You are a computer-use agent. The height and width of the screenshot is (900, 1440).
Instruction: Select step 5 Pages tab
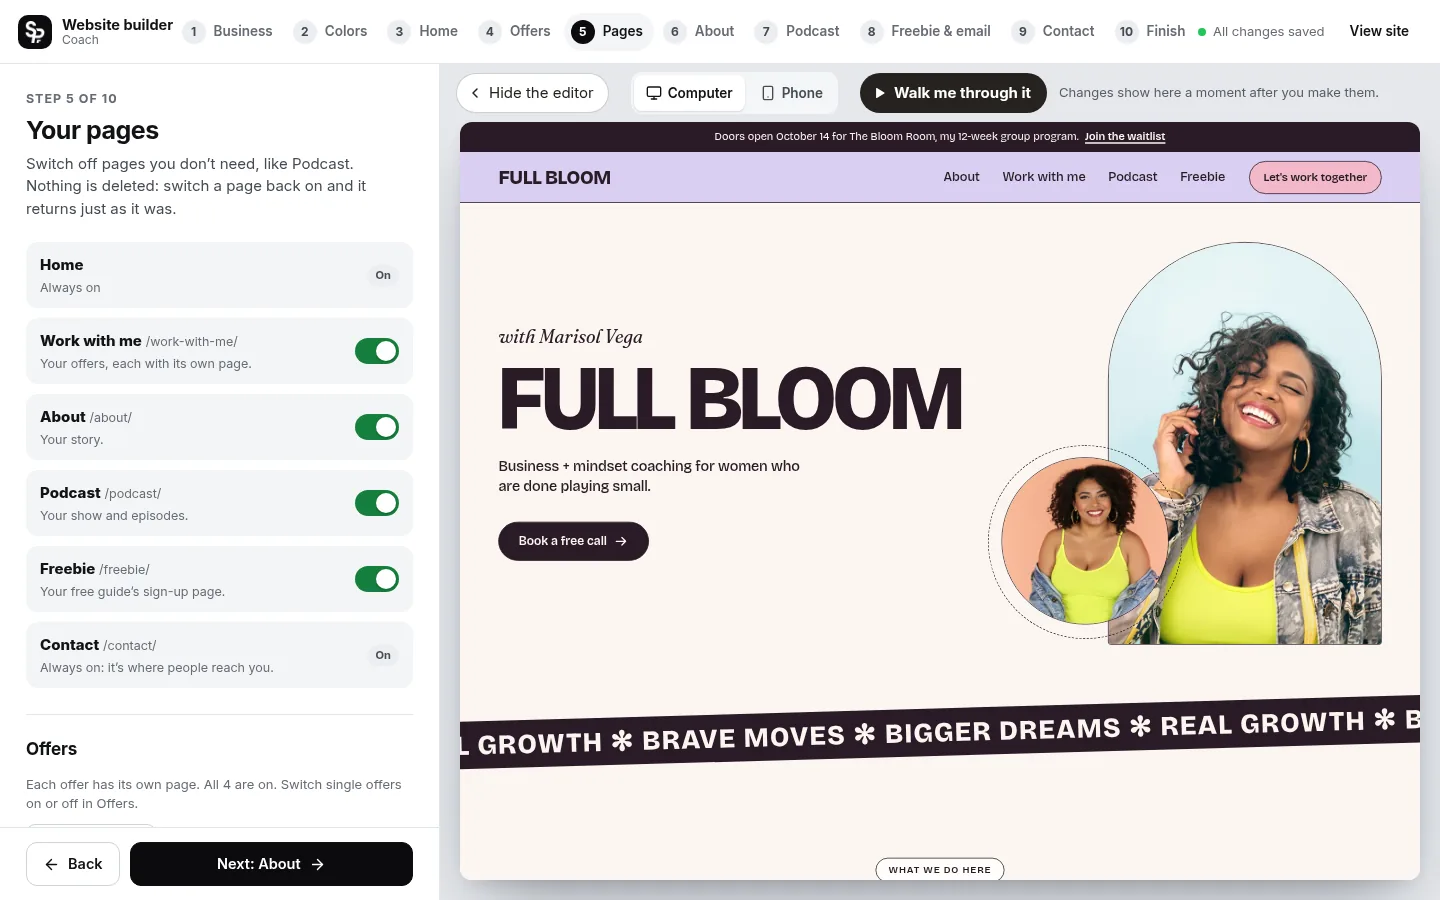click(x=608, y=31)
